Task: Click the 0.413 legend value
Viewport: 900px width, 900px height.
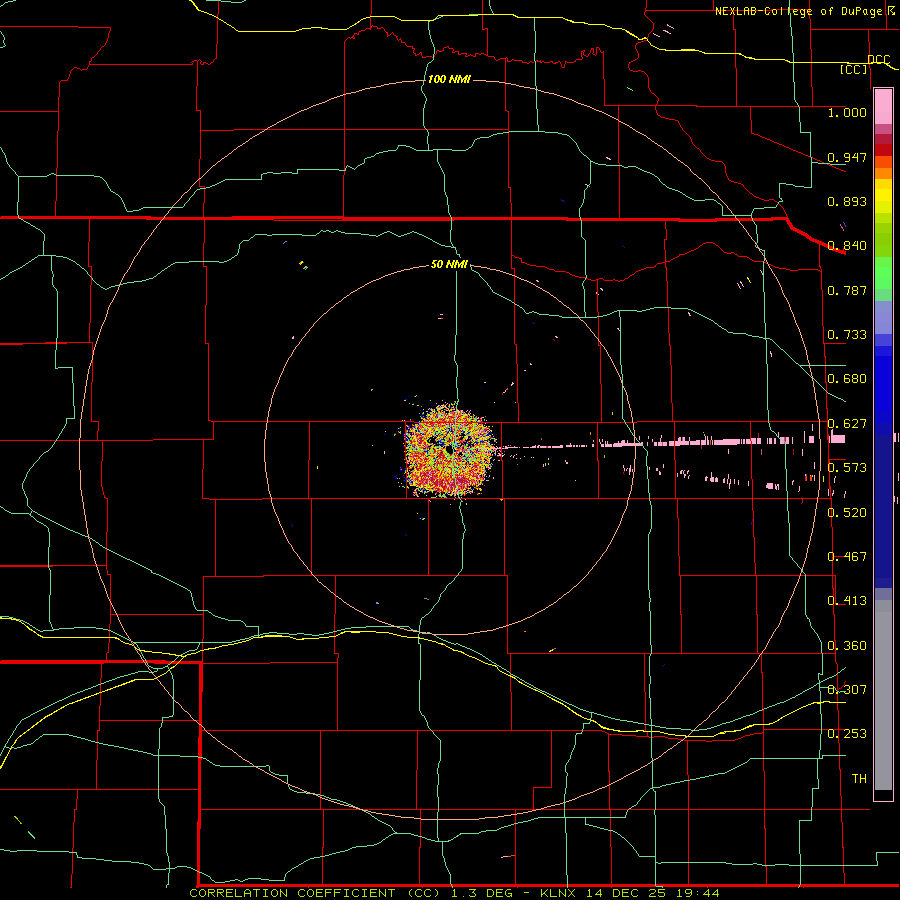Action: point(847,601)
